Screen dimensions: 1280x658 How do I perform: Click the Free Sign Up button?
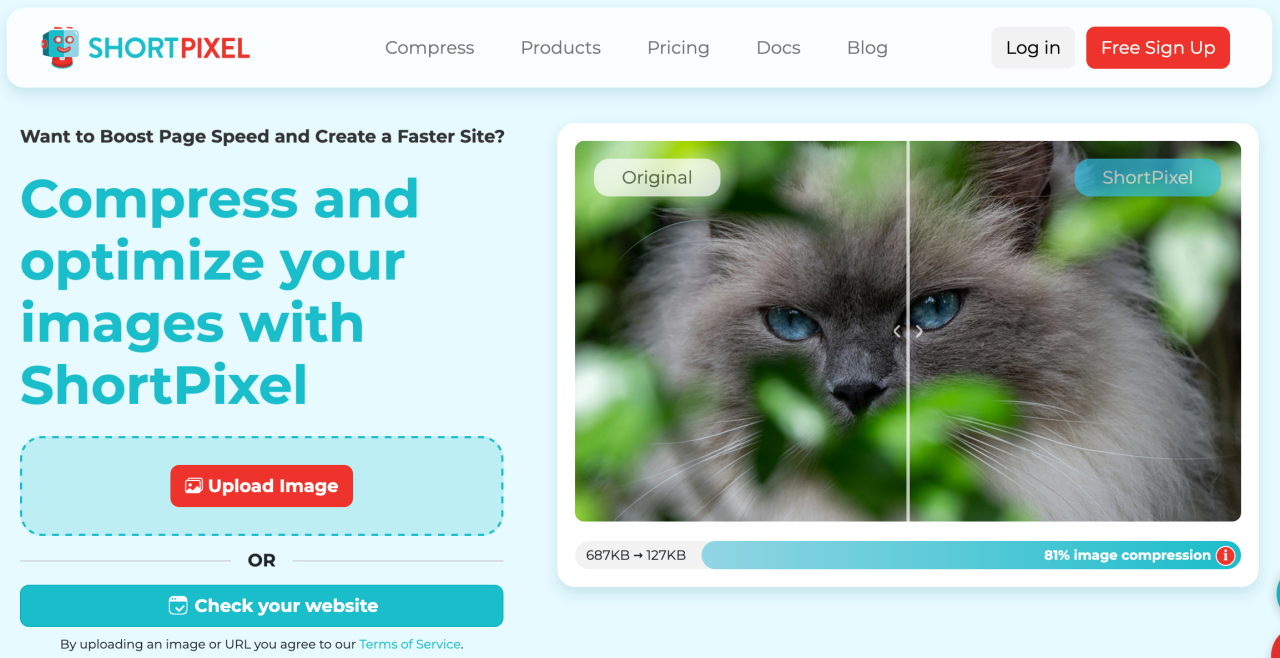pos(1158,48)
